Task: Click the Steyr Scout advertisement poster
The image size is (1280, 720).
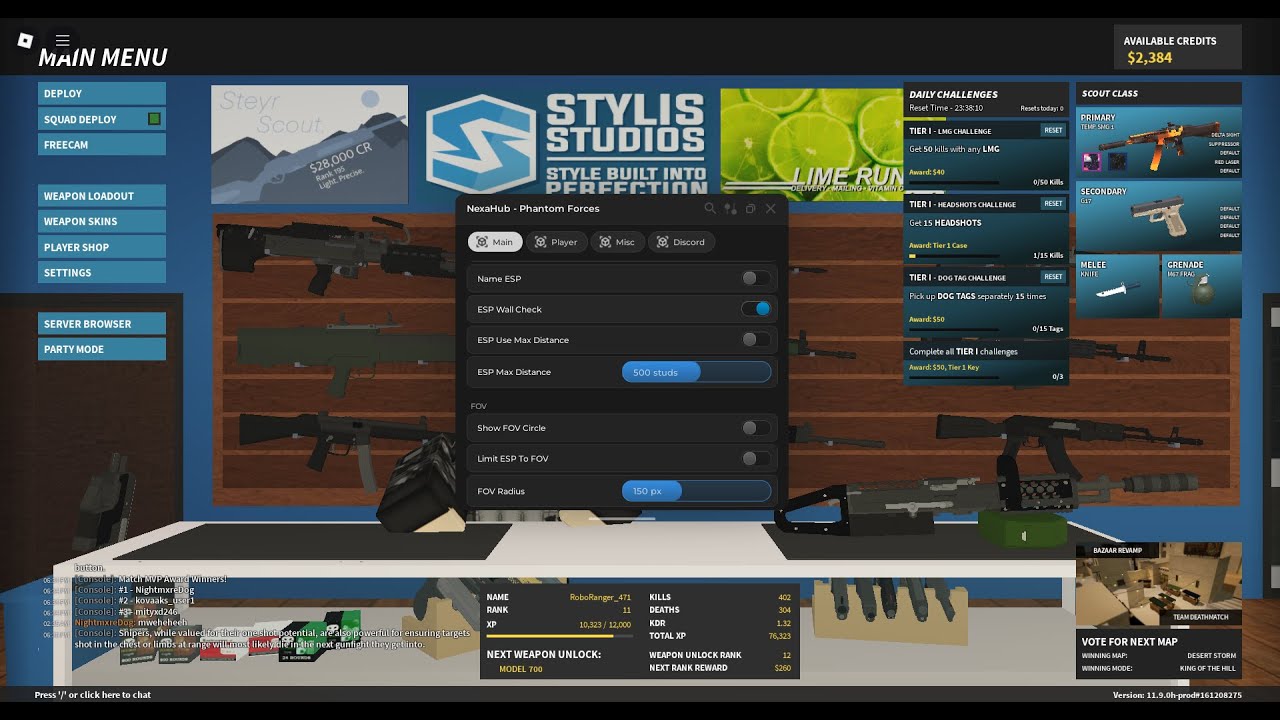Action: click(x=309, y=145)
